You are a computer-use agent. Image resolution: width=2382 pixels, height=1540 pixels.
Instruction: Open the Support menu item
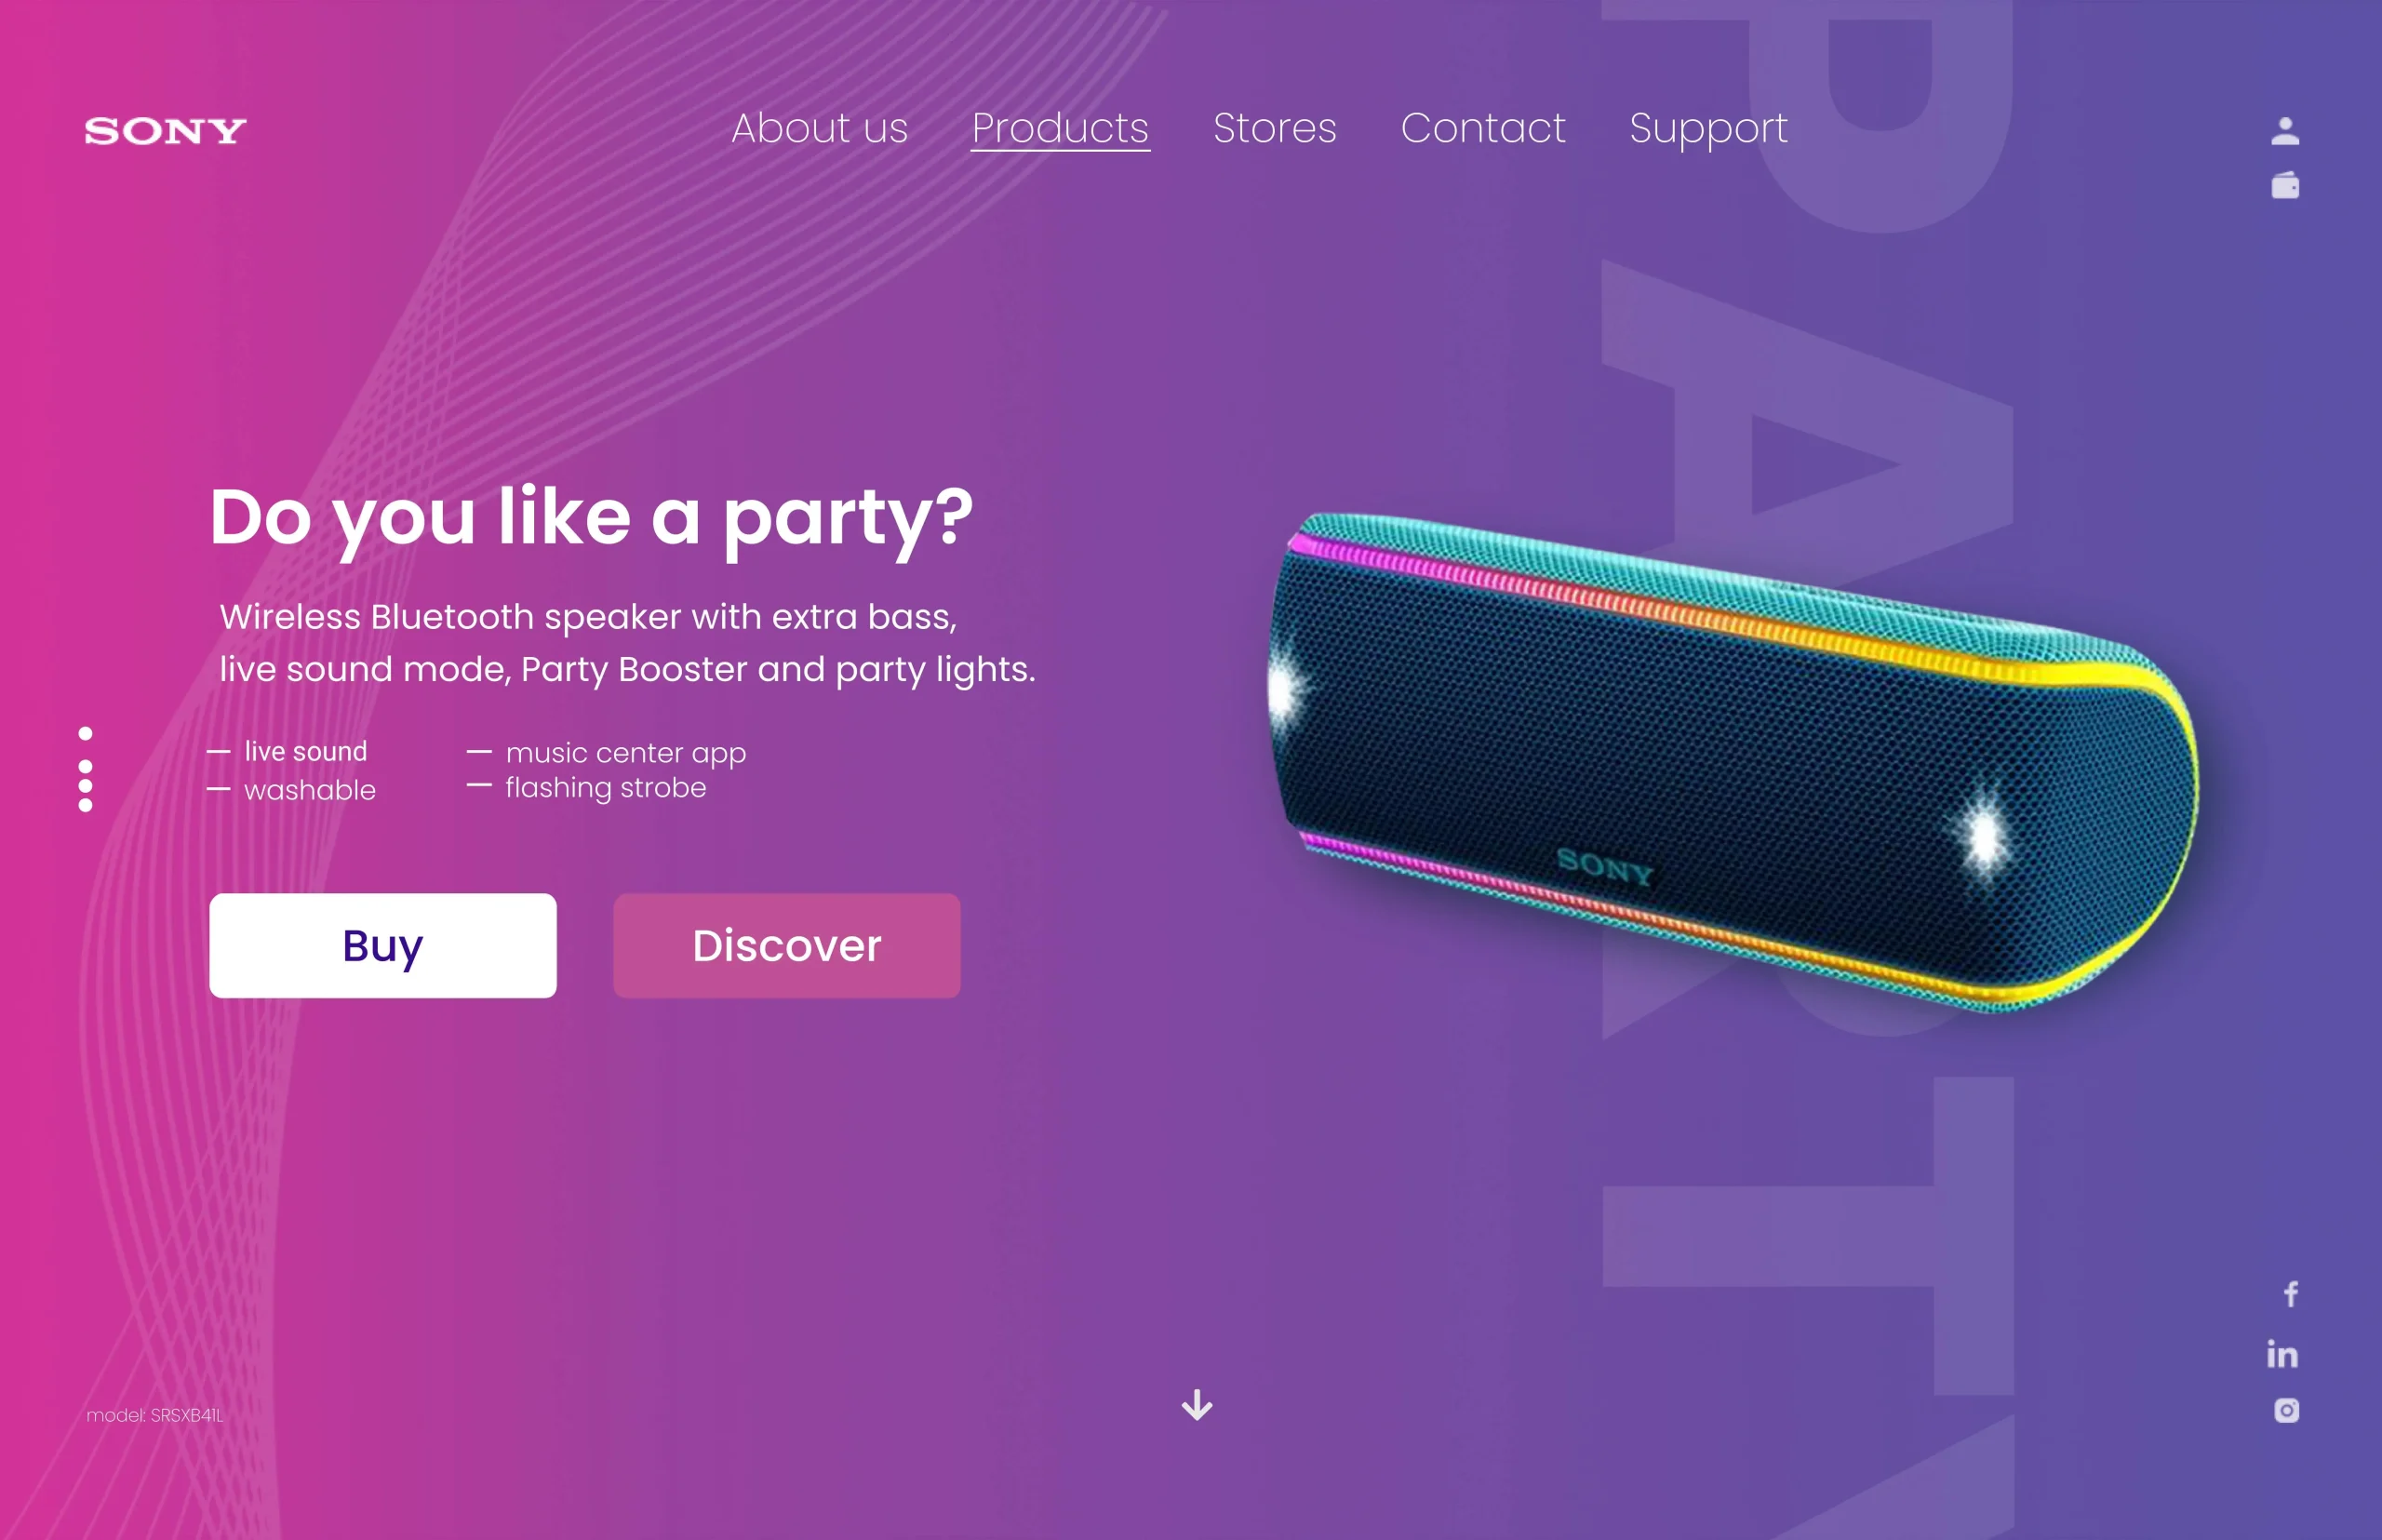(x=1708, y=130)
